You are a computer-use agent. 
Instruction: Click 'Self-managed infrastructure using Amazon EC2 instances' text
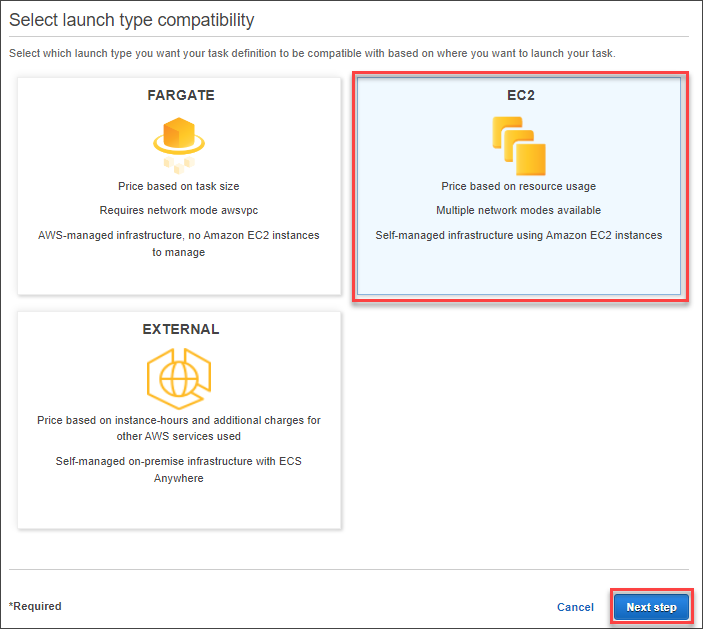[x=519, y=235]
